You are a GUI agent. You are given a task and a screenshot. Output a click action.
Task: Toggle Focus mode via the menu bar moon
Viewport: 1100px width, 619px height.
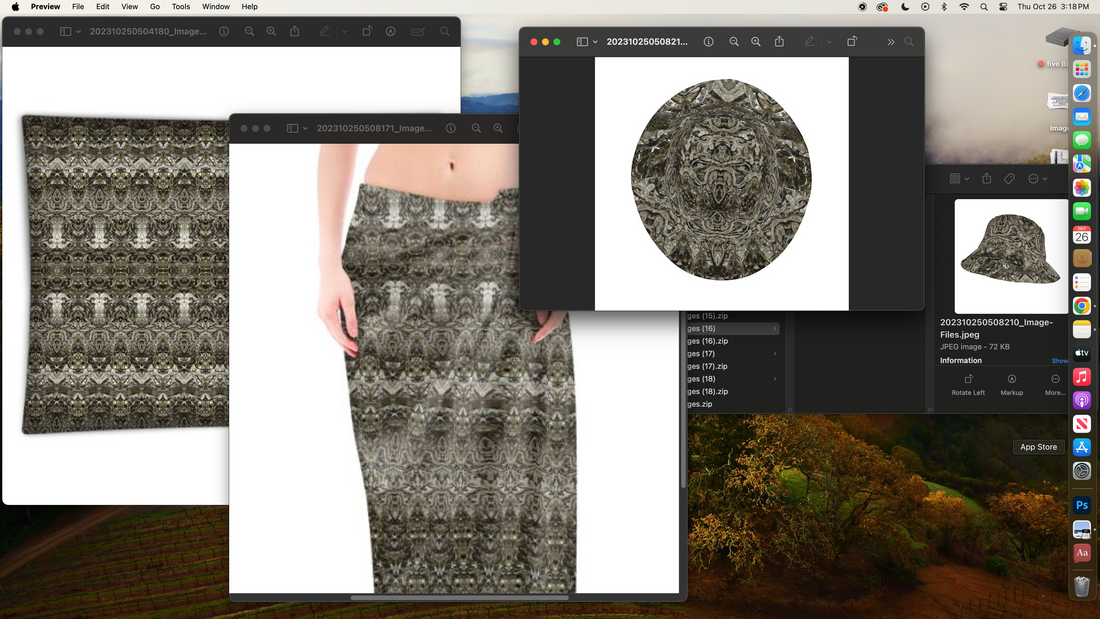coord(905,7)
